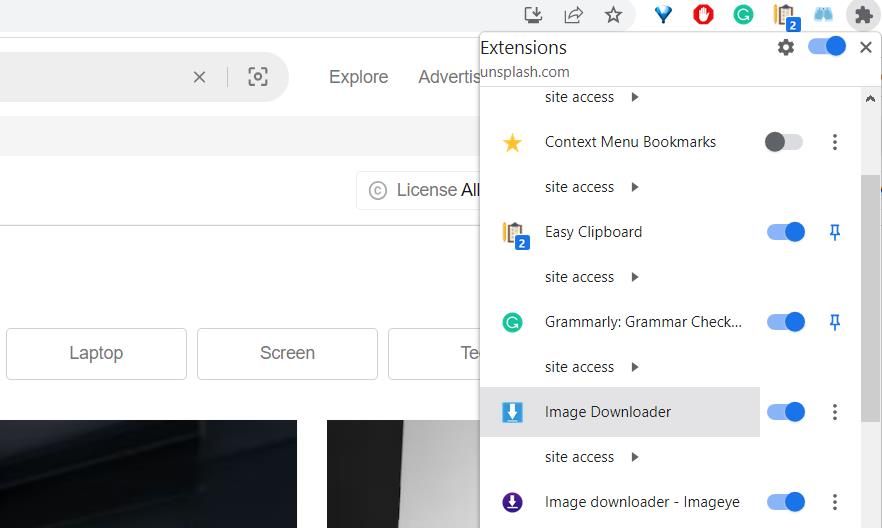The height and width of the screenshot is (528, 882).
Task: Unpin the Grammarly extension
Action: [x=835, y=322]
